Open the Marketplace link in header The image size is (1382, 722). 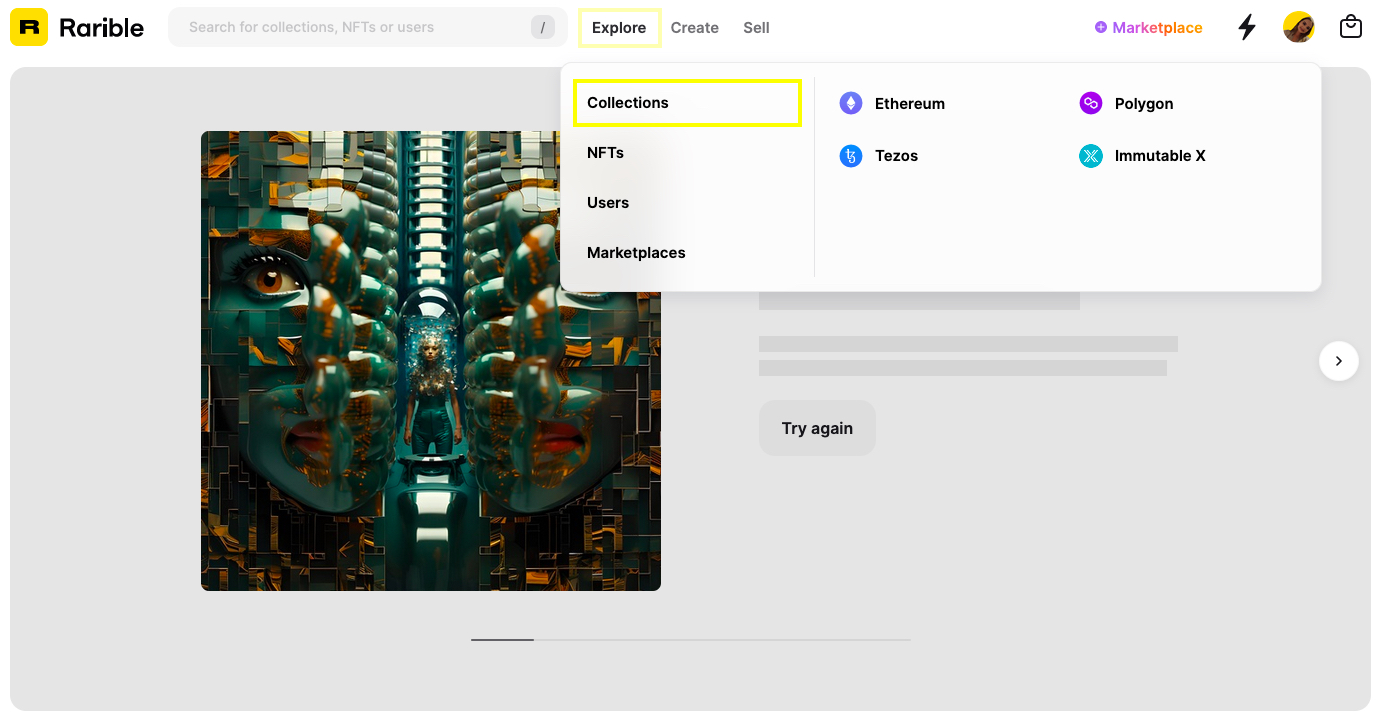pyautogui.click(x=1149, y=28)
